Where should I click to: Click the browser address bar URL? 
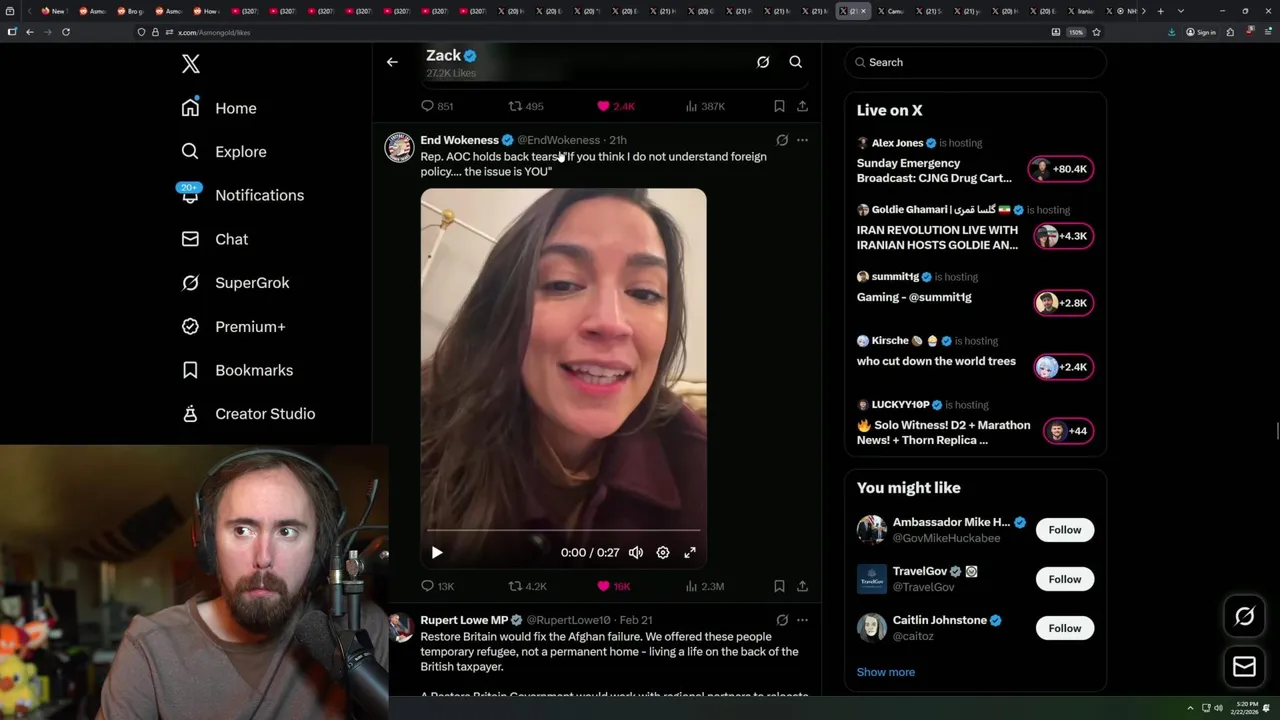(x=214, y=32)
